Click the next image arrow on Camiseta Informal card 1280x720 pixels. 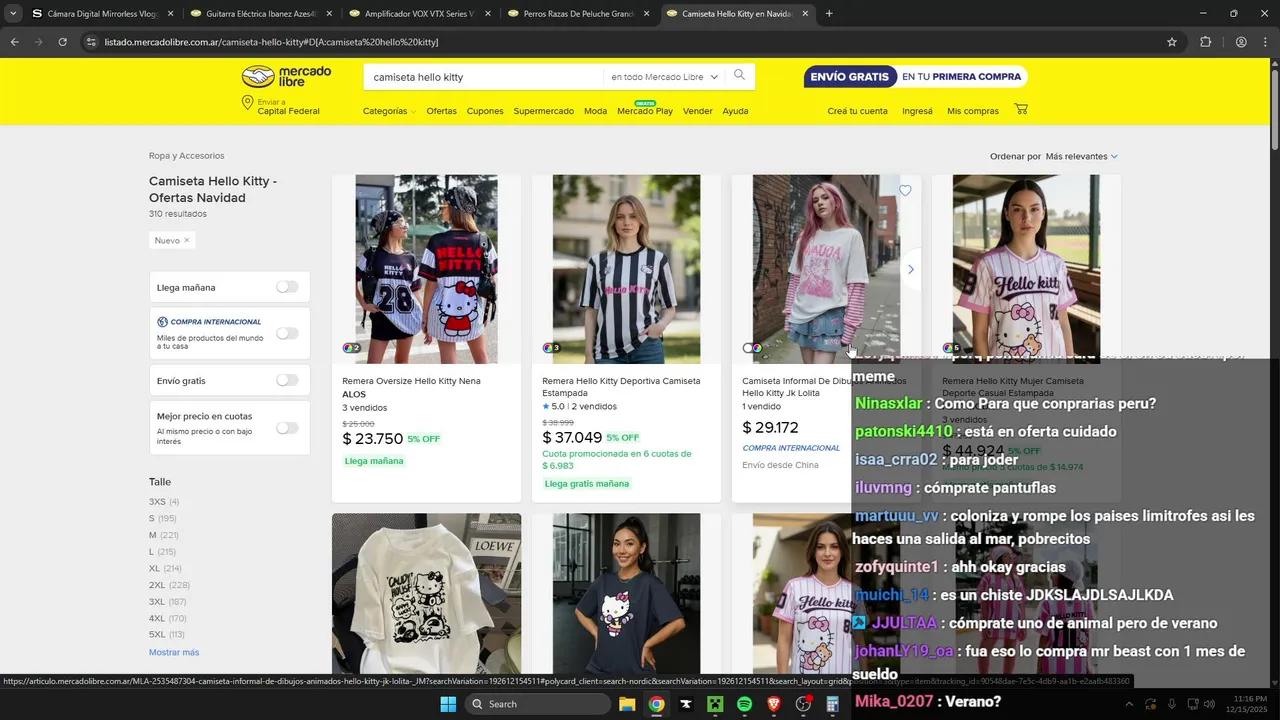(x=910, y=269)
